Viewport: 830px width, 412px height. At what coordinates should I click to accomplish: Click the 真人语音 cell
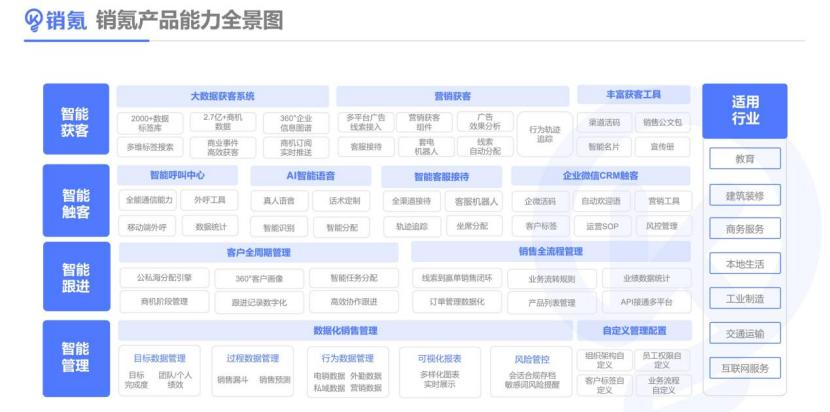279,201
